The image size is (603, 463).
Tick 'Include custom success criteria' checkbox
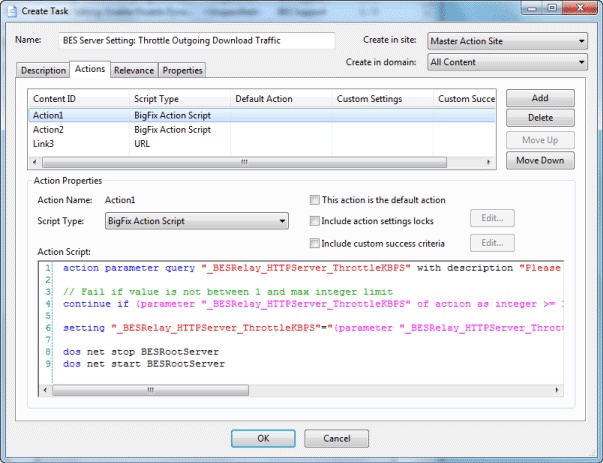click(315, 243)
